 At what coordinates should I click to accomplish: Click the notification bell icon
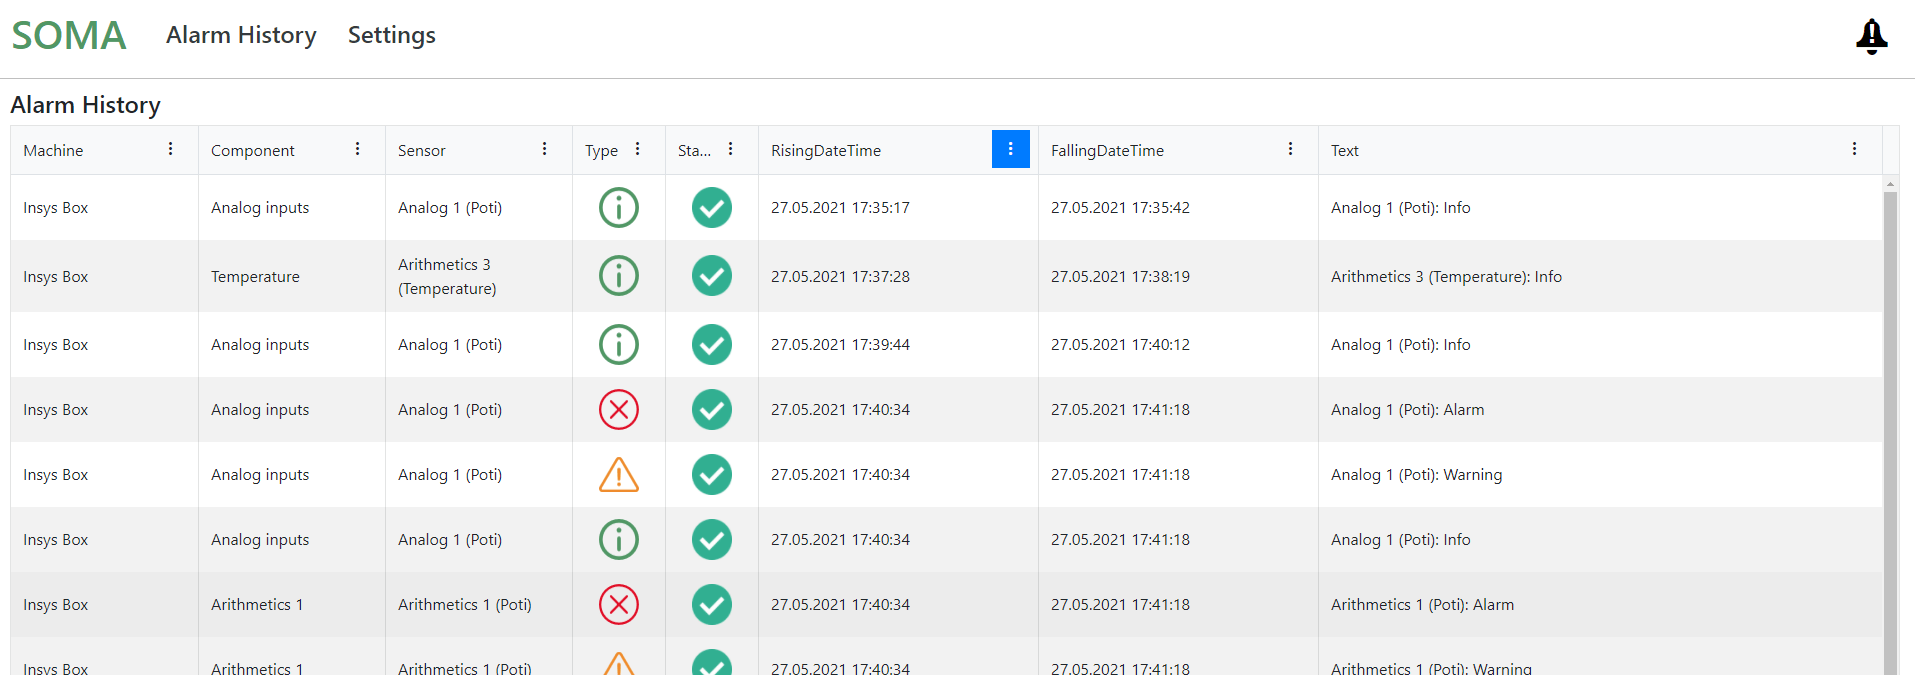tap(1871, 36)
